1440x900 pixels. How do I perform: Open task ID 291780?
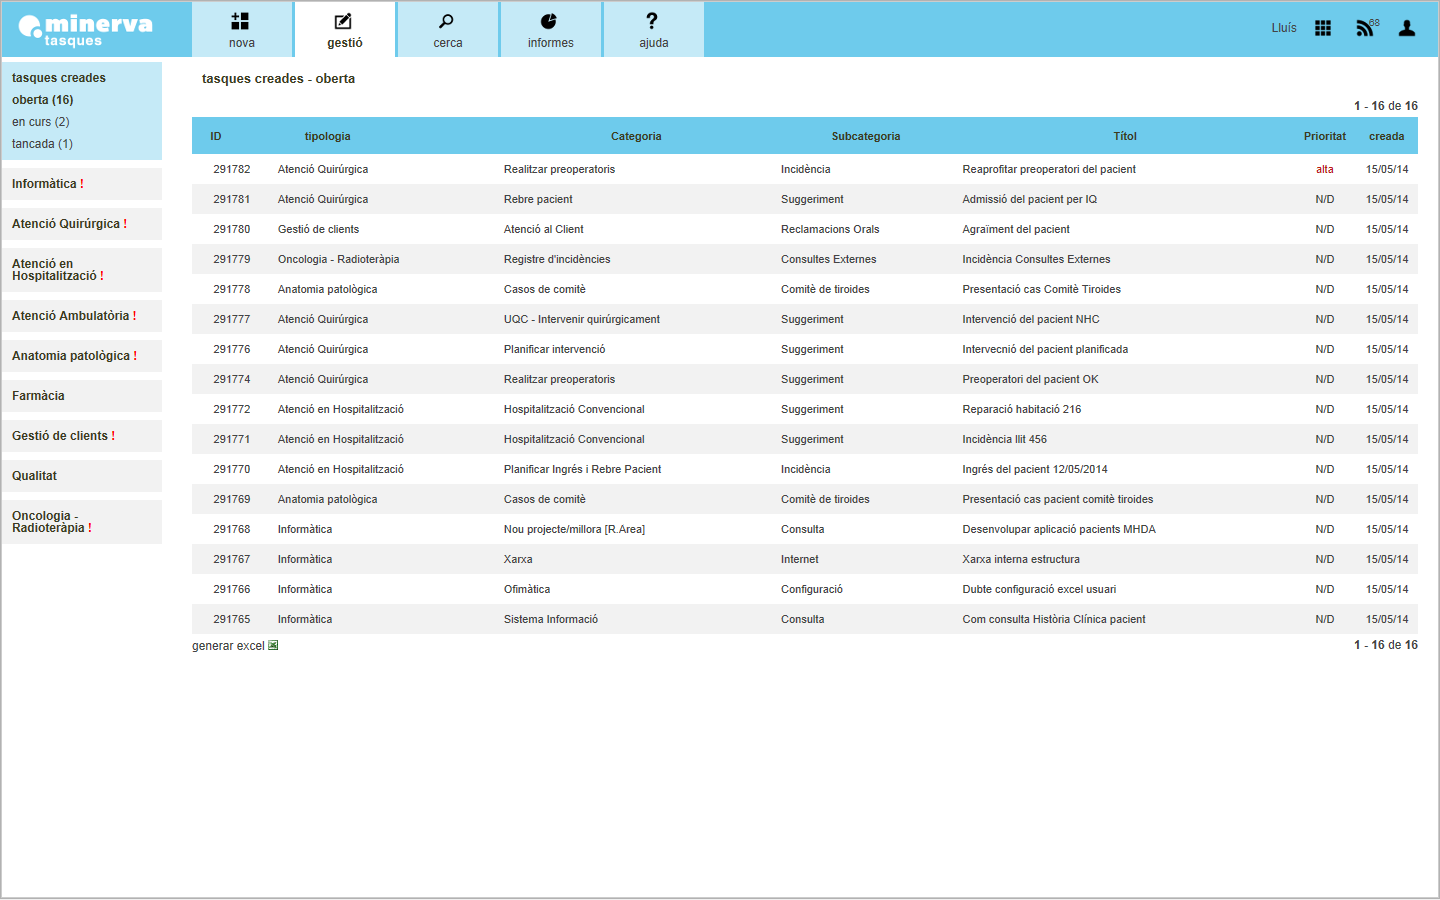232,229
